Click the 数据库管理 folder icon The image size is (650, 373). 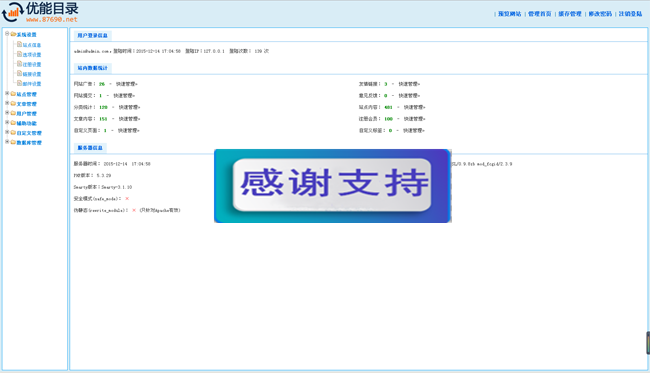13,142
